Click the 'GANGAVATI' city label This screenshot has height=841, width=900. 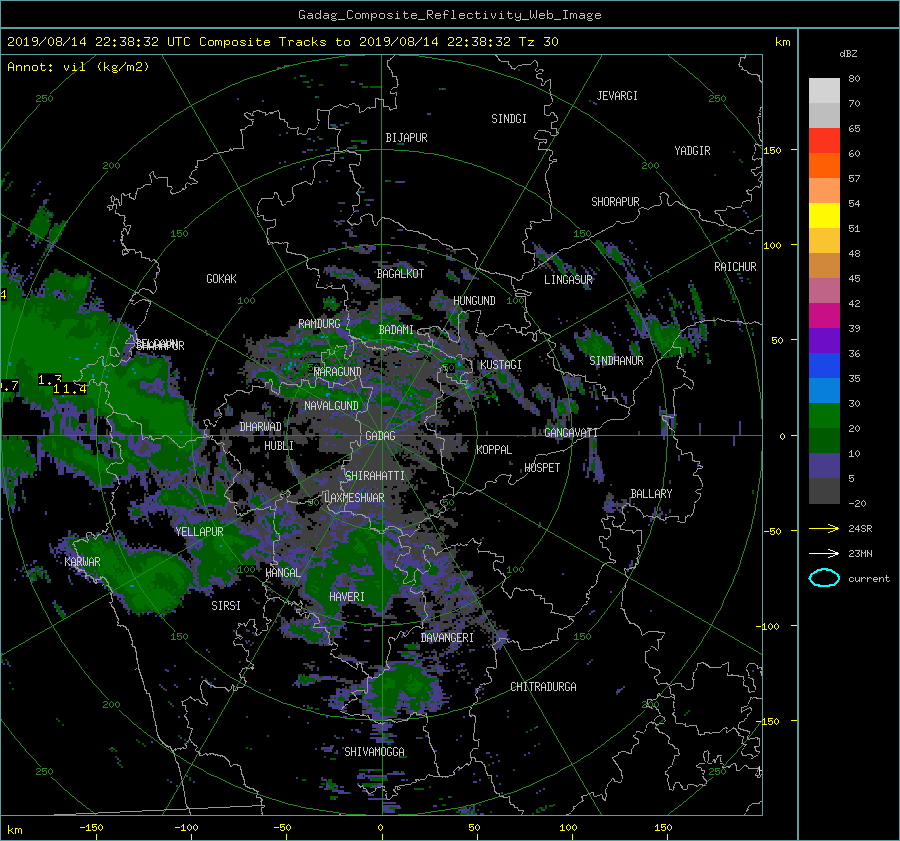(571, 433)
